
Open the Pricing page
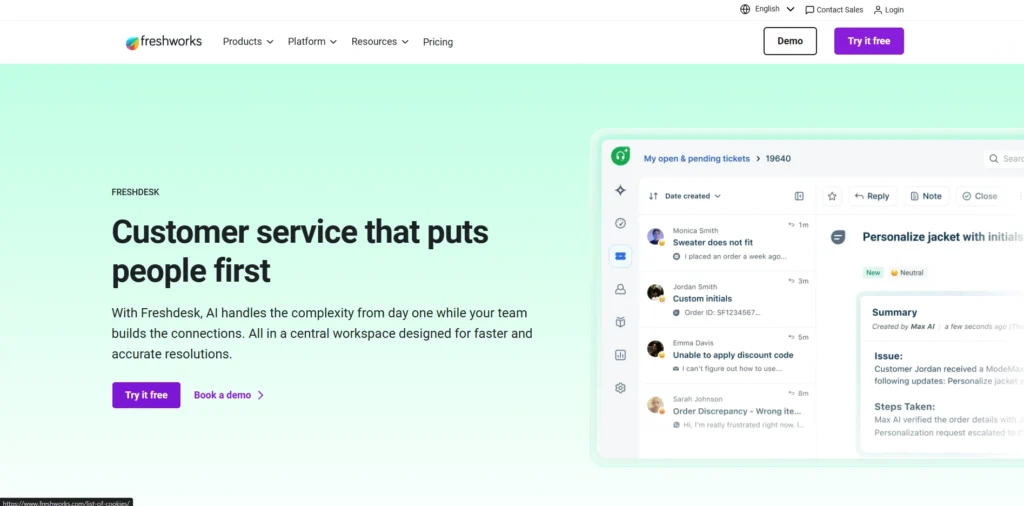[x=438, y=42]
